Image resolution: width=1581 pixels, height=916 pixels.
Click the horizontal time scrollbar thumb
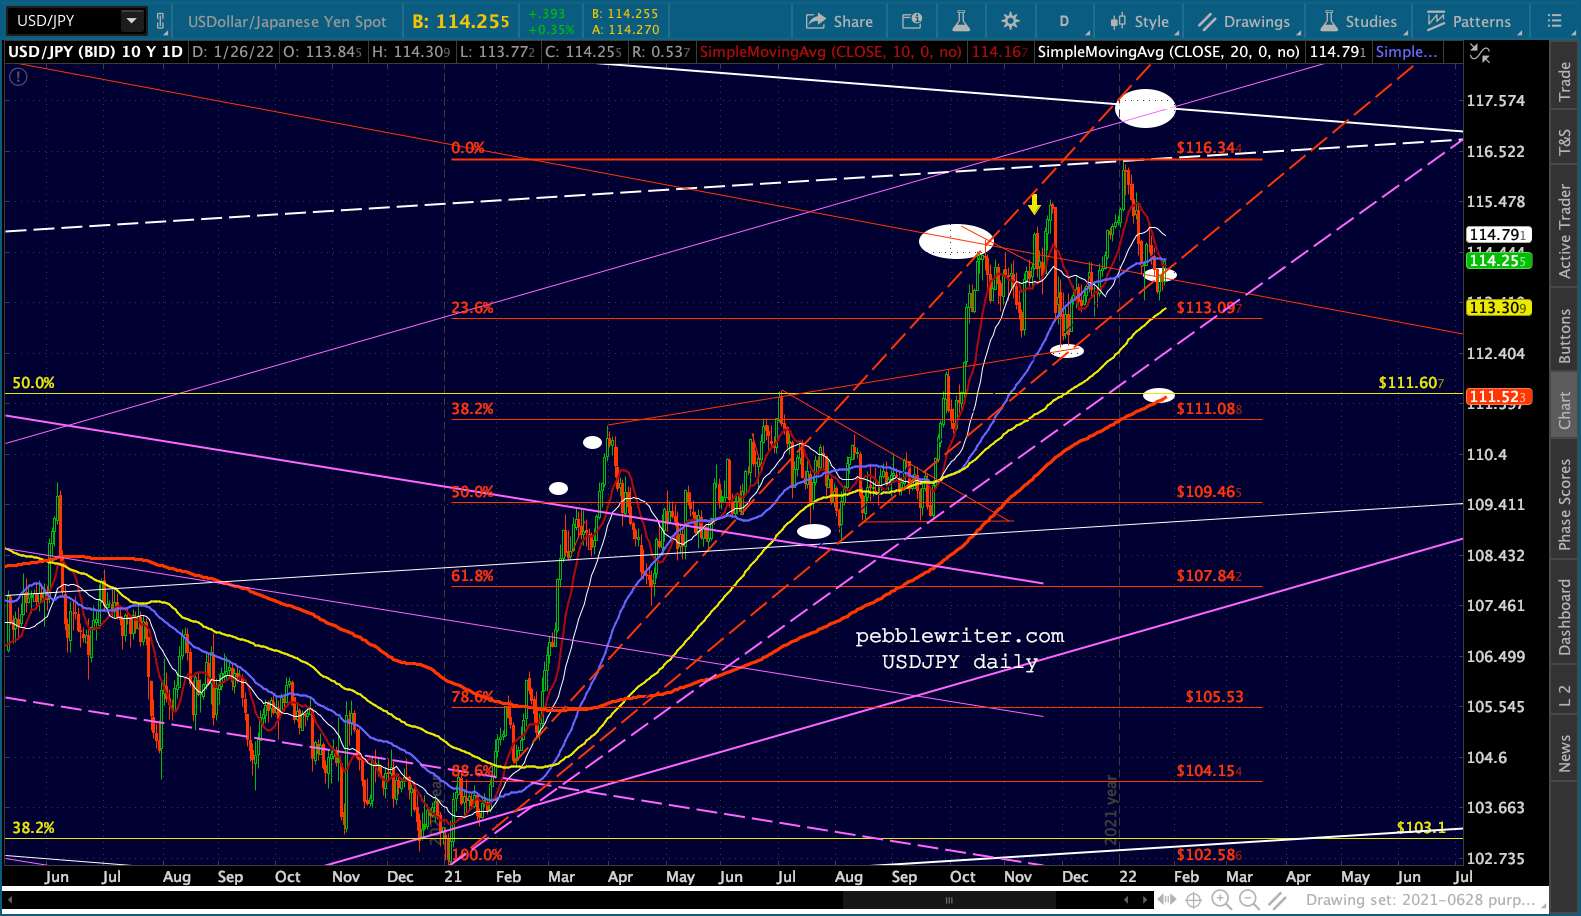tap(949, 900)
